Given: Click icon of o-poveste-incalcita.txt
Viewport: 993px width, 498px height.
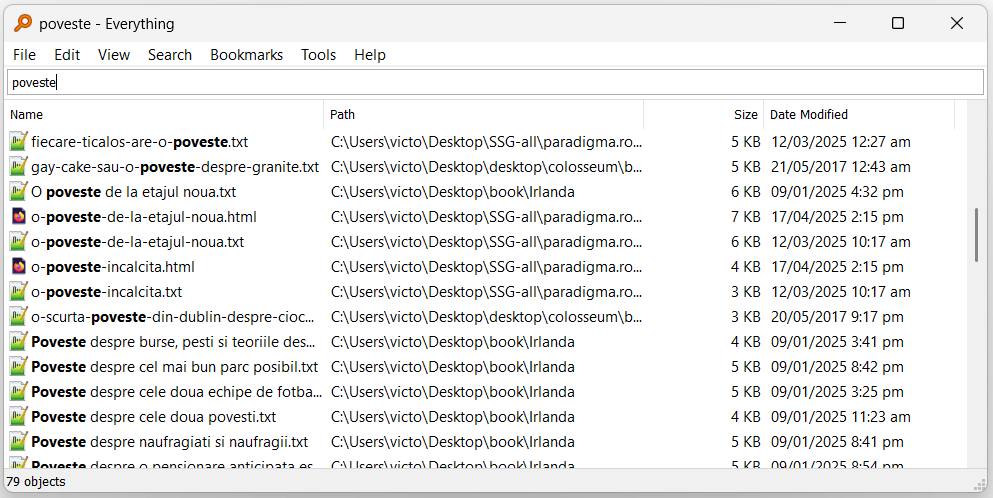Looking at the screenshot, I should (19, 291).
